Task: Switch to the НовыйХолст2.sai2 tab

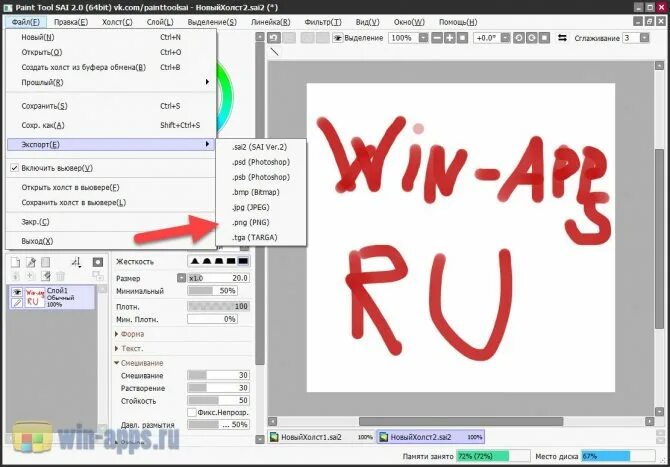Action: coord(431,437)
